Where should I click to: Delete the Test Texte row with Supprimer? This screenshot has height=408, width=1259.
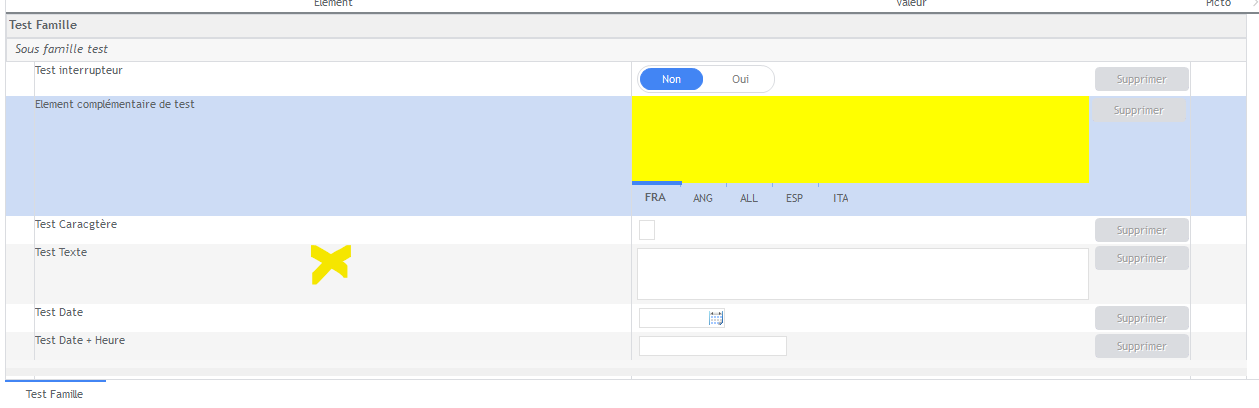pyautogui.click(x=1141, y=258)
